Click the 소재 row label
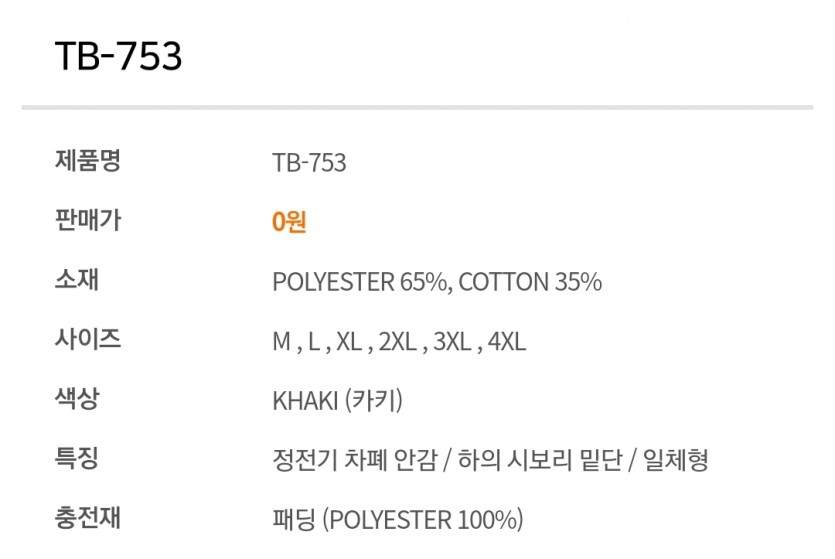 (76, 280)
